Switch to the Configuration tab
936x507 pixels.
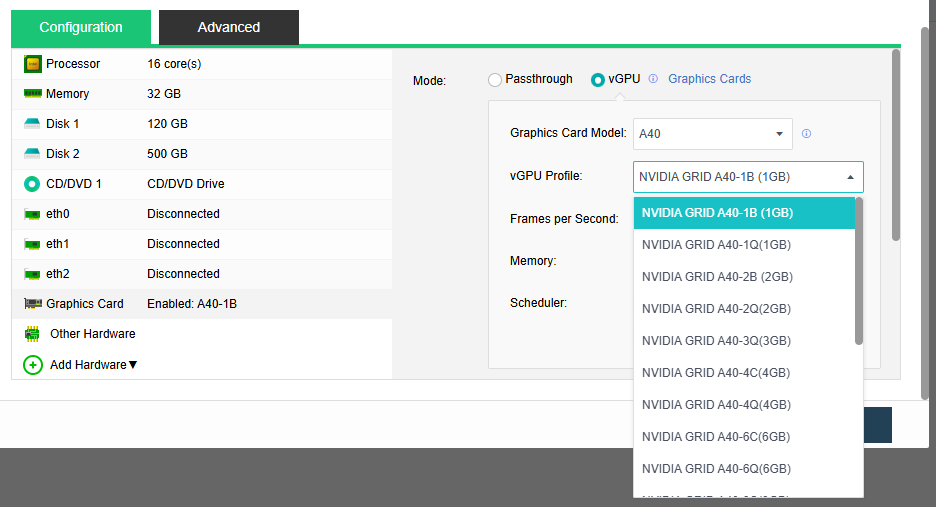81,27
